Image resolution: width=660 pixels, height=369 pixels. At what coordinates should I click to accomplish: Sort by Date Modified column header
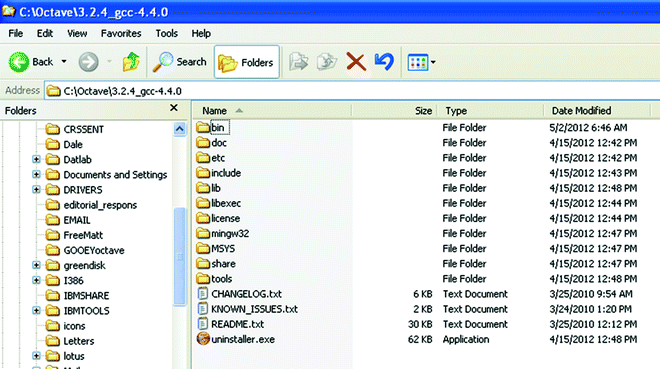coord(597,111)
